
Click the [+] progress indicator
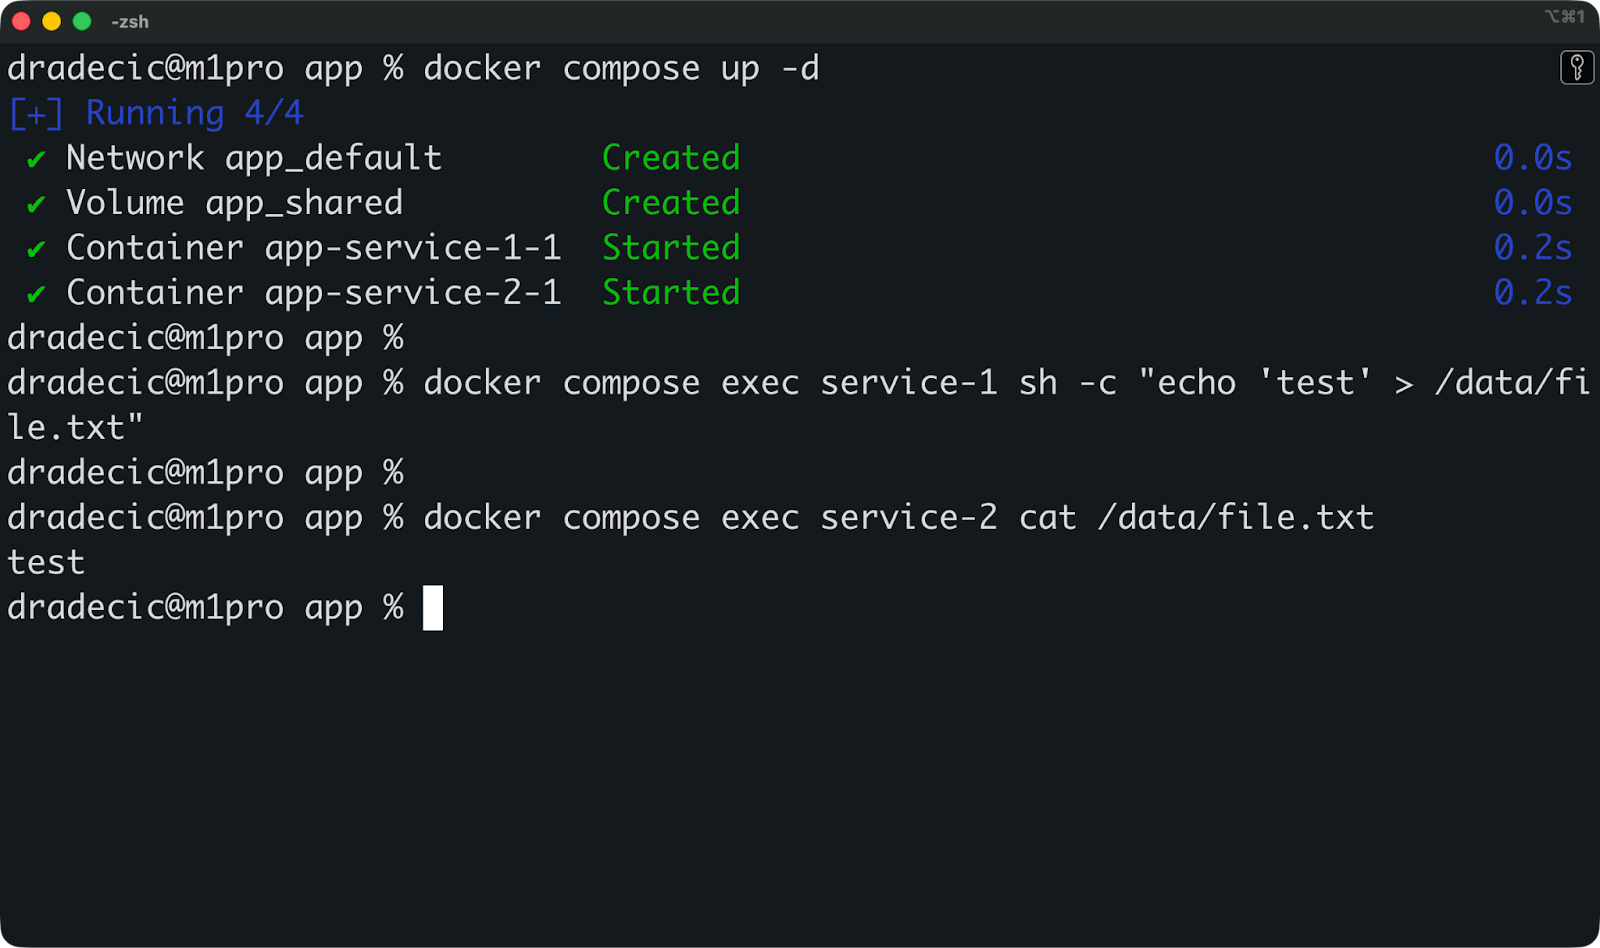[x=36, y=114]
